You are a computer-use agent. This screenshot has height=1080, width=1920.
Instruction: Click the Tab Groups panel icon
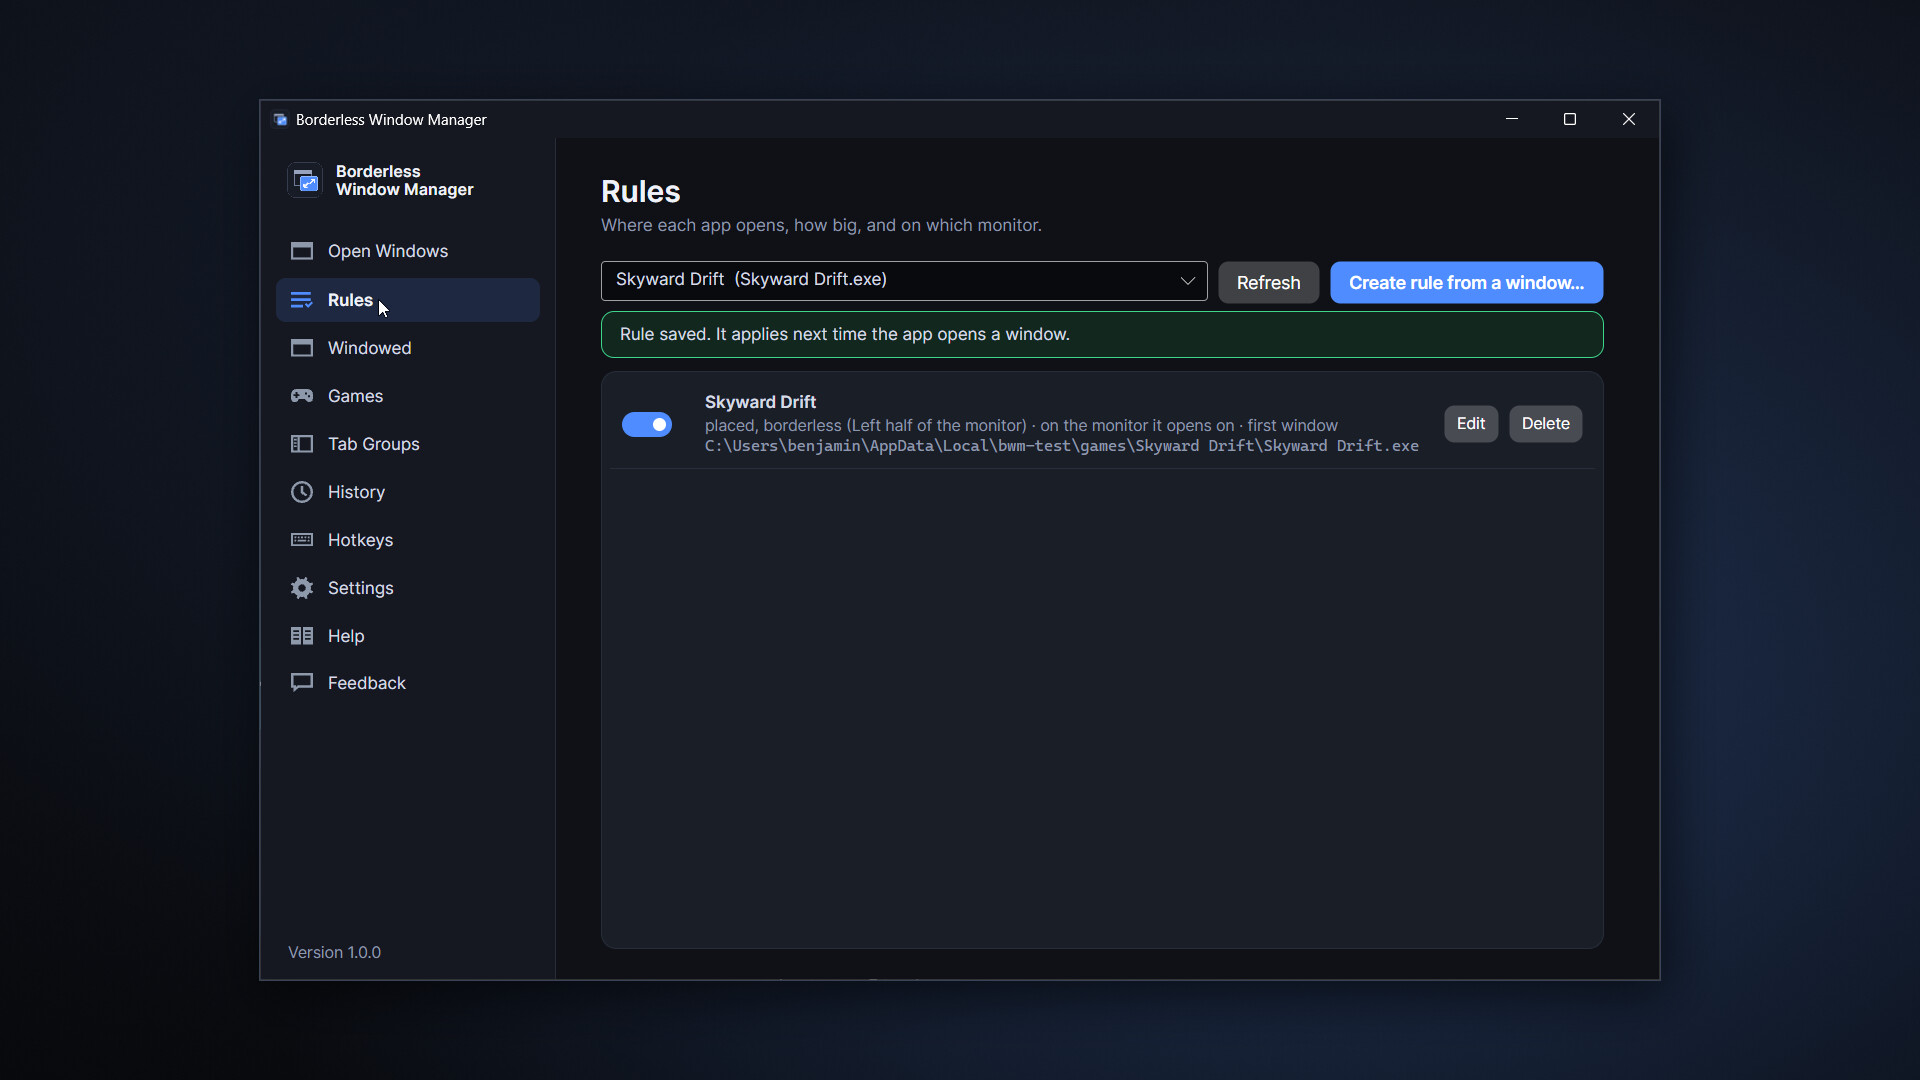tap(301, 444)
